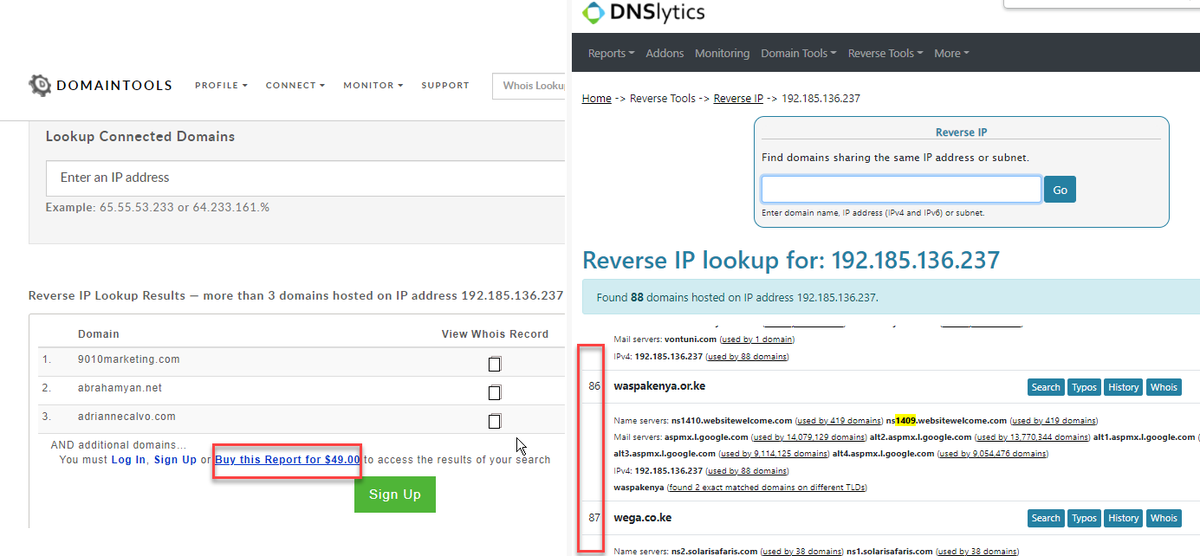Click Whois button for wega.co.ke
Screen dimensions: 1200x556
(1163, 518)
